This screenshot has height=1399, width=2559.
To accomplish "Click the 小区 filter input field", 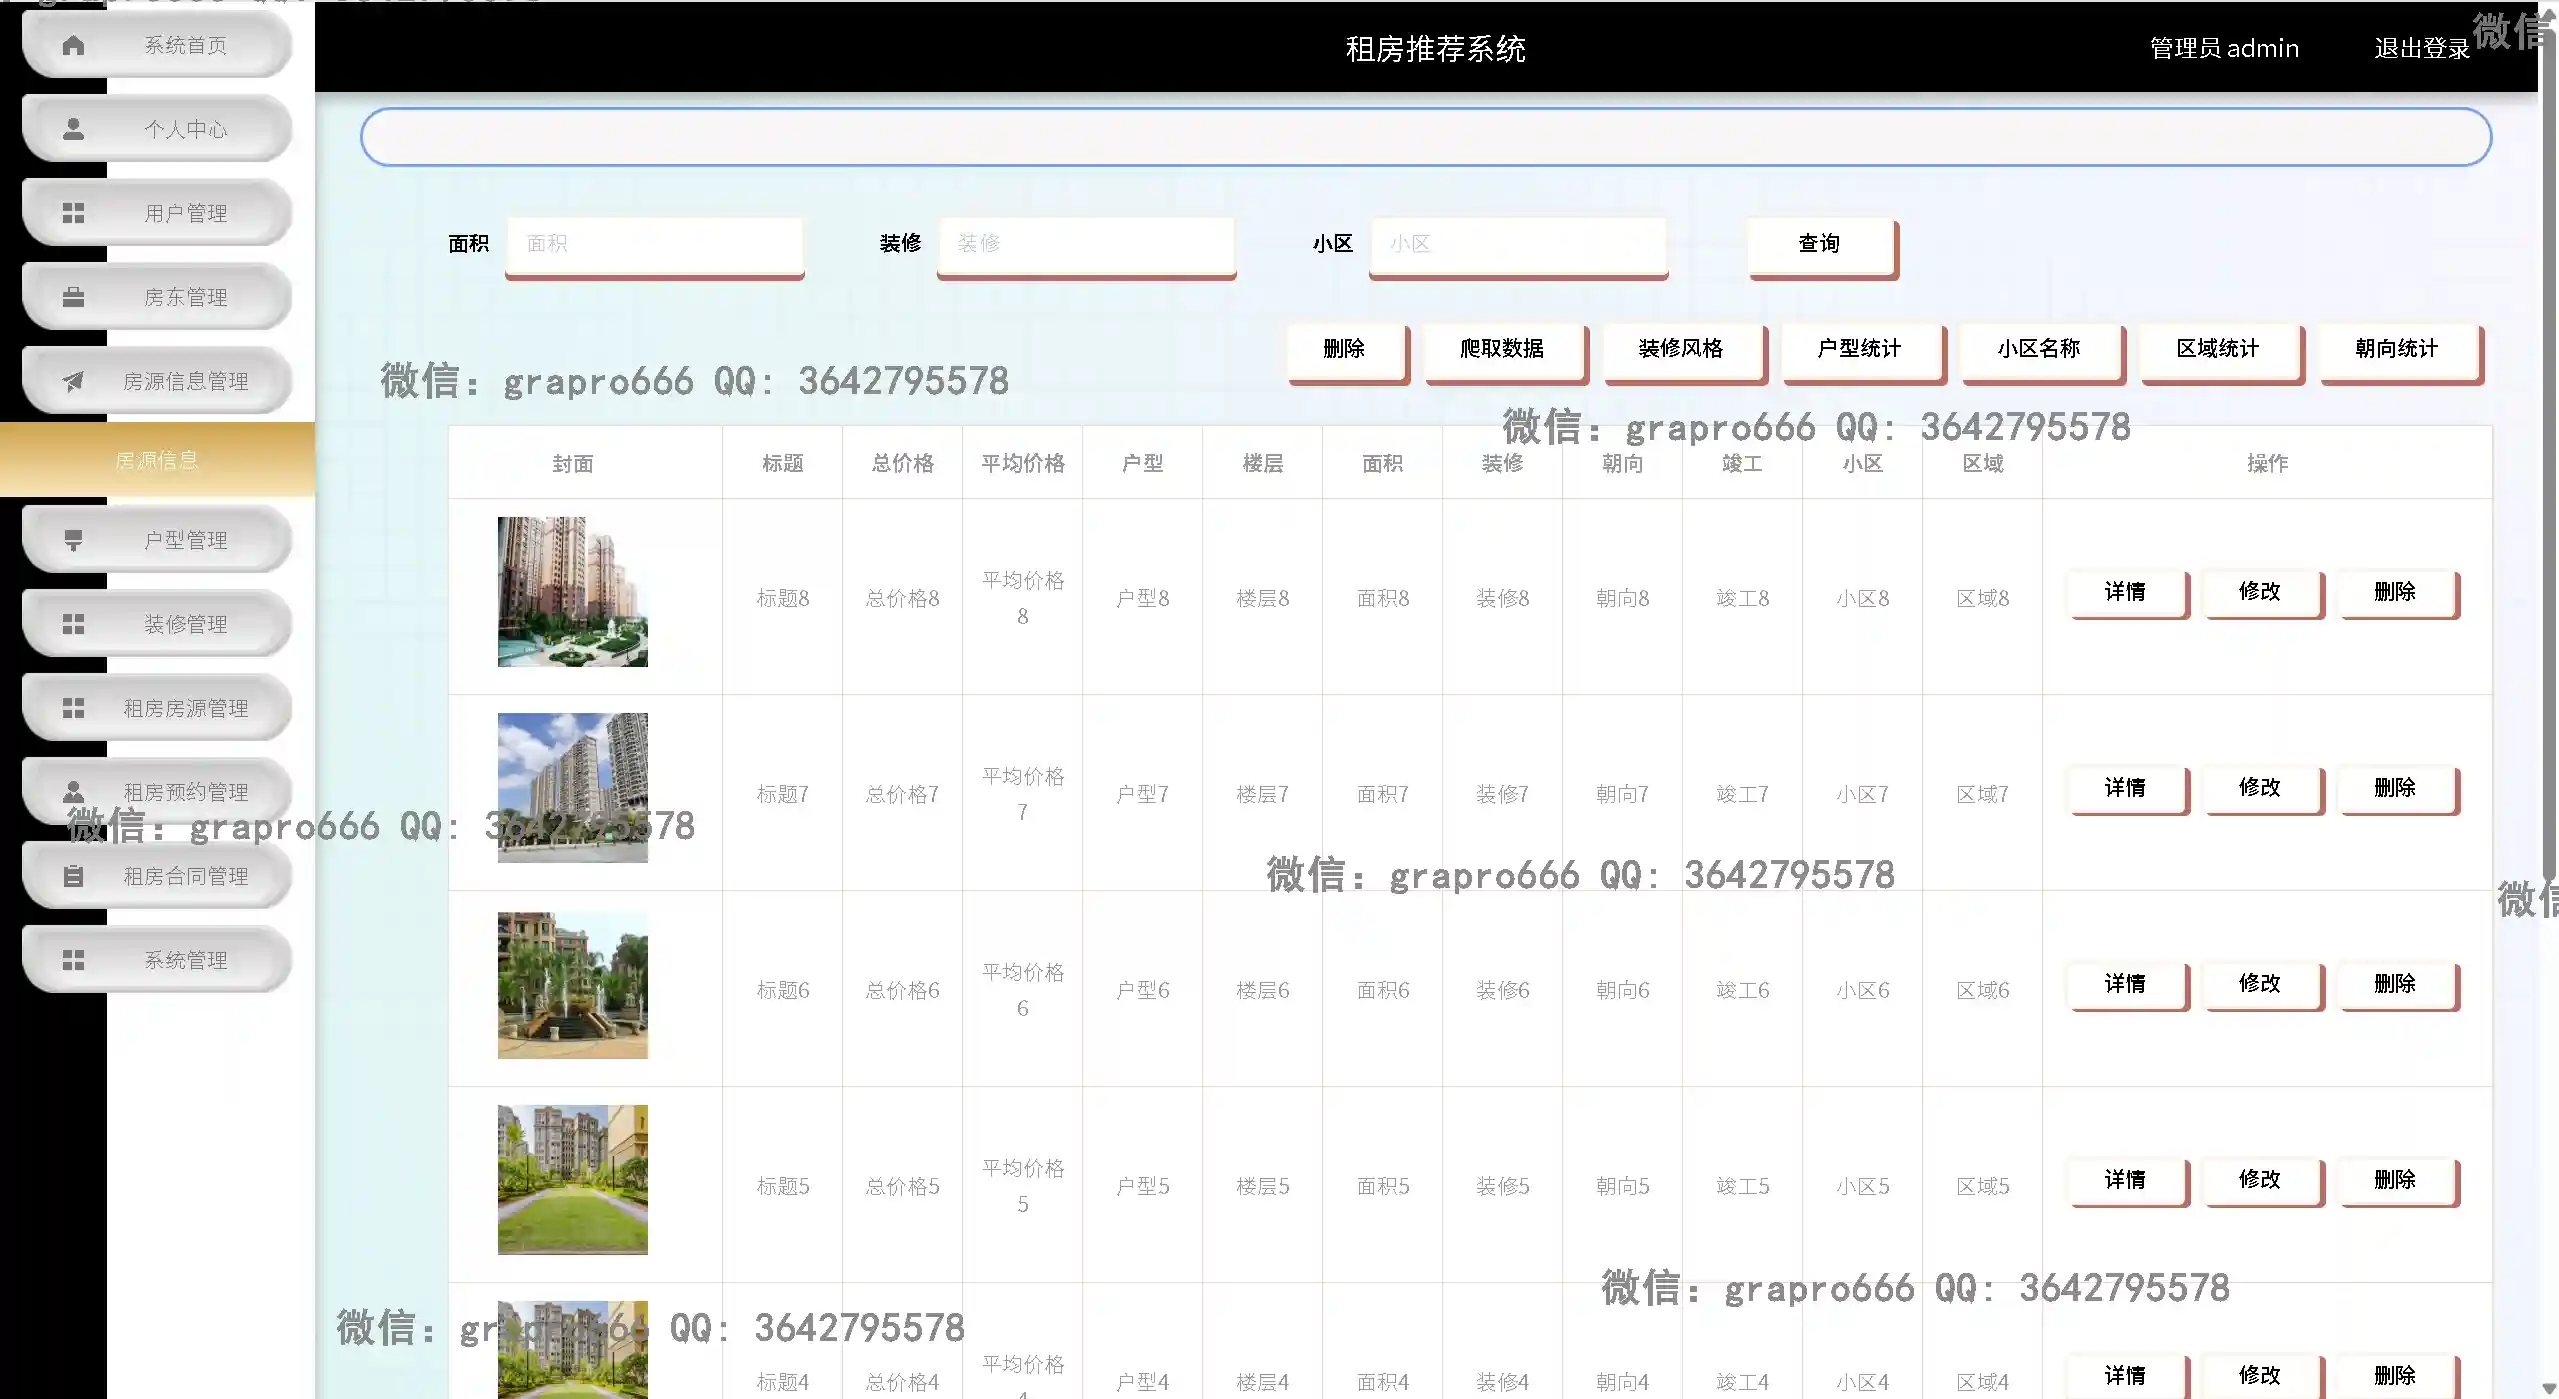I will click(1517, 244).
